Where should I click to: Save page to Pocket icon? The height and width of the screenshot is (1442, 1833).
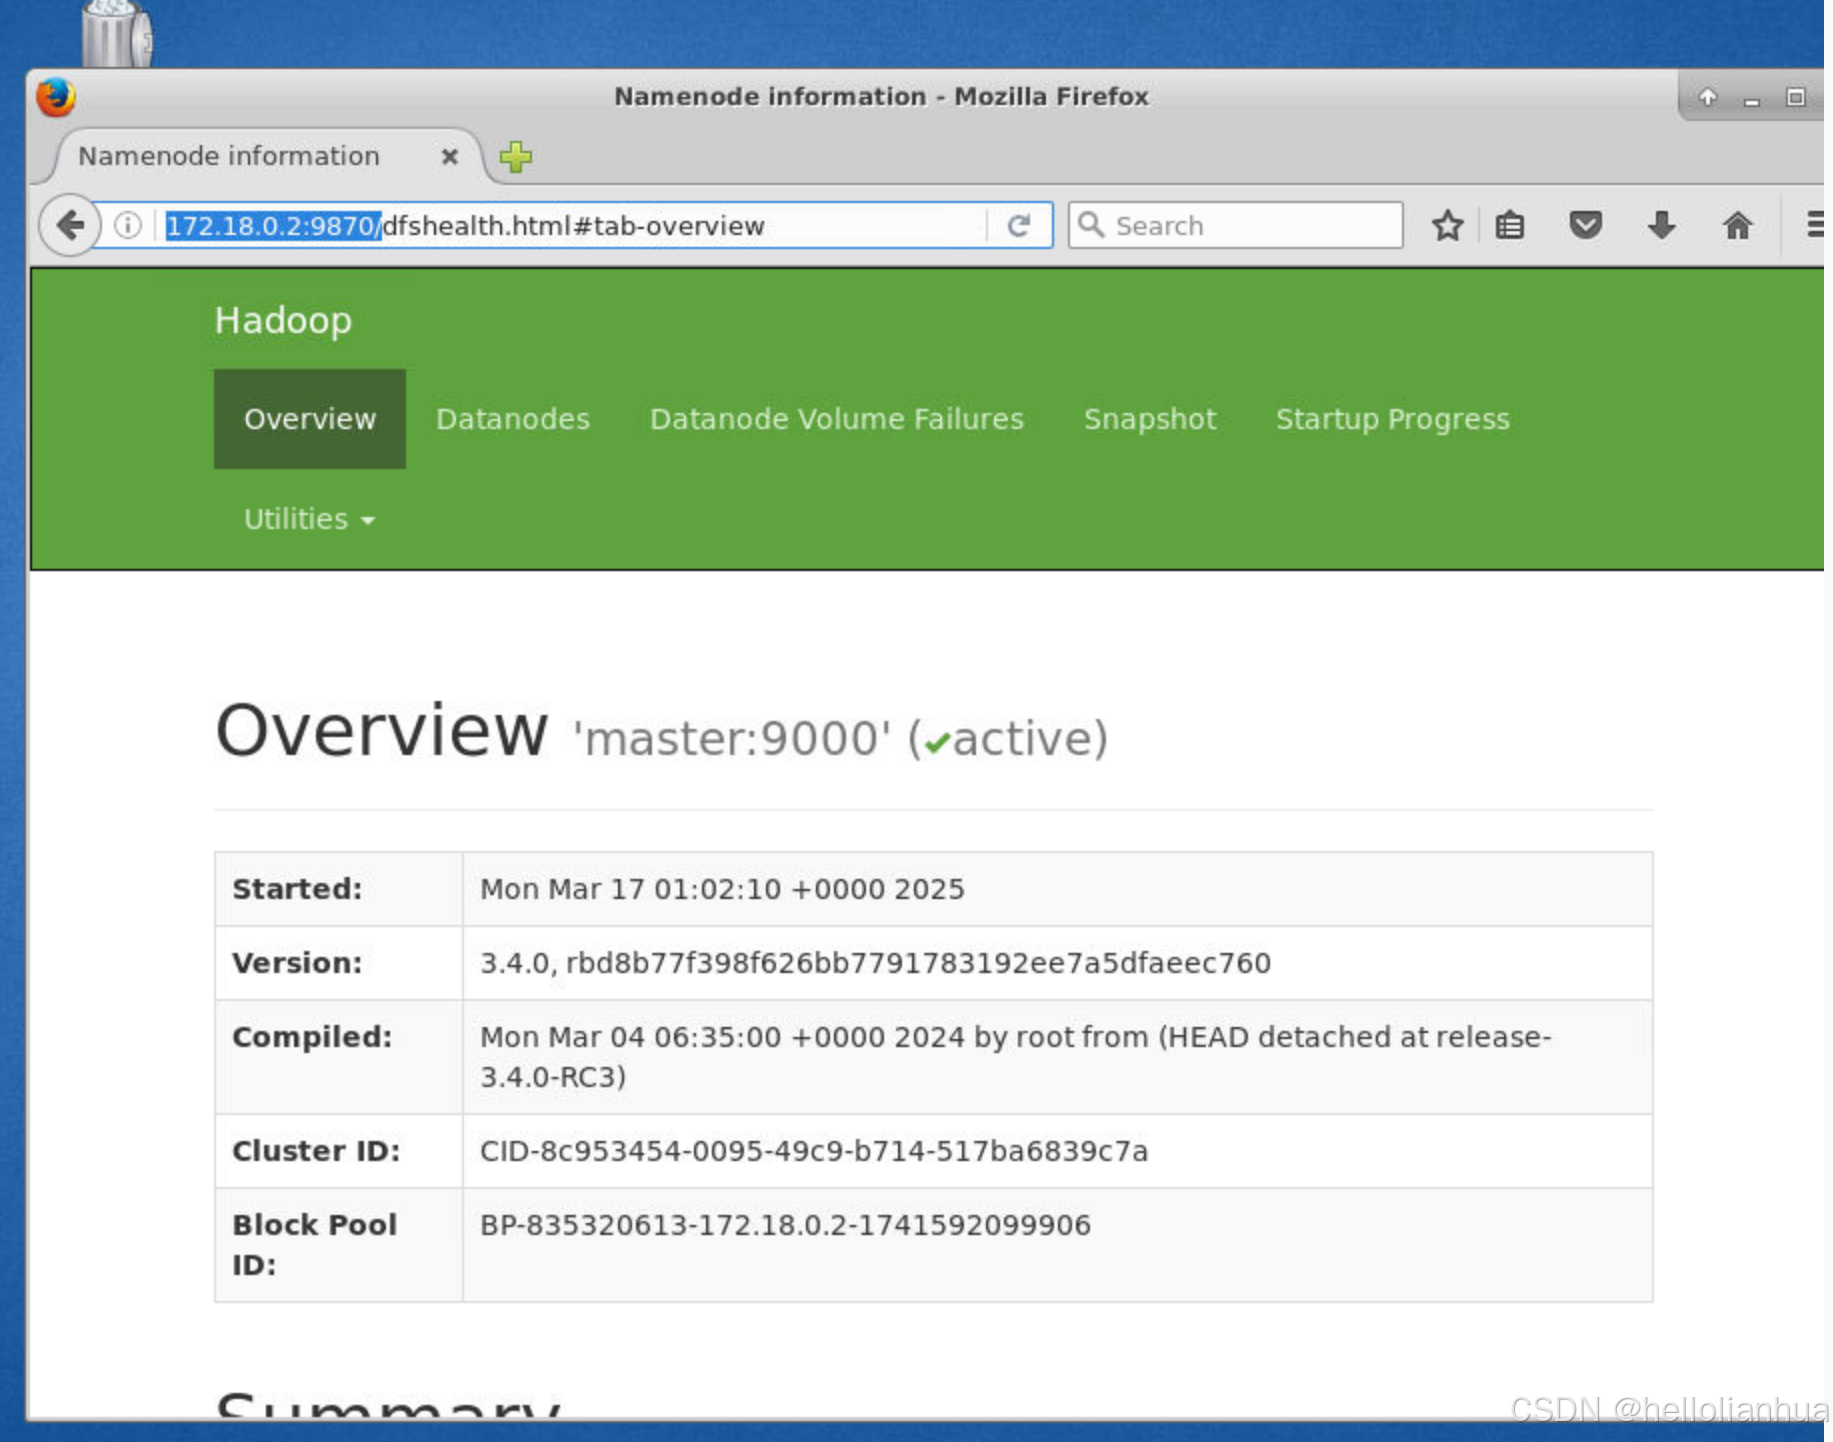(x=1585, y=225)
